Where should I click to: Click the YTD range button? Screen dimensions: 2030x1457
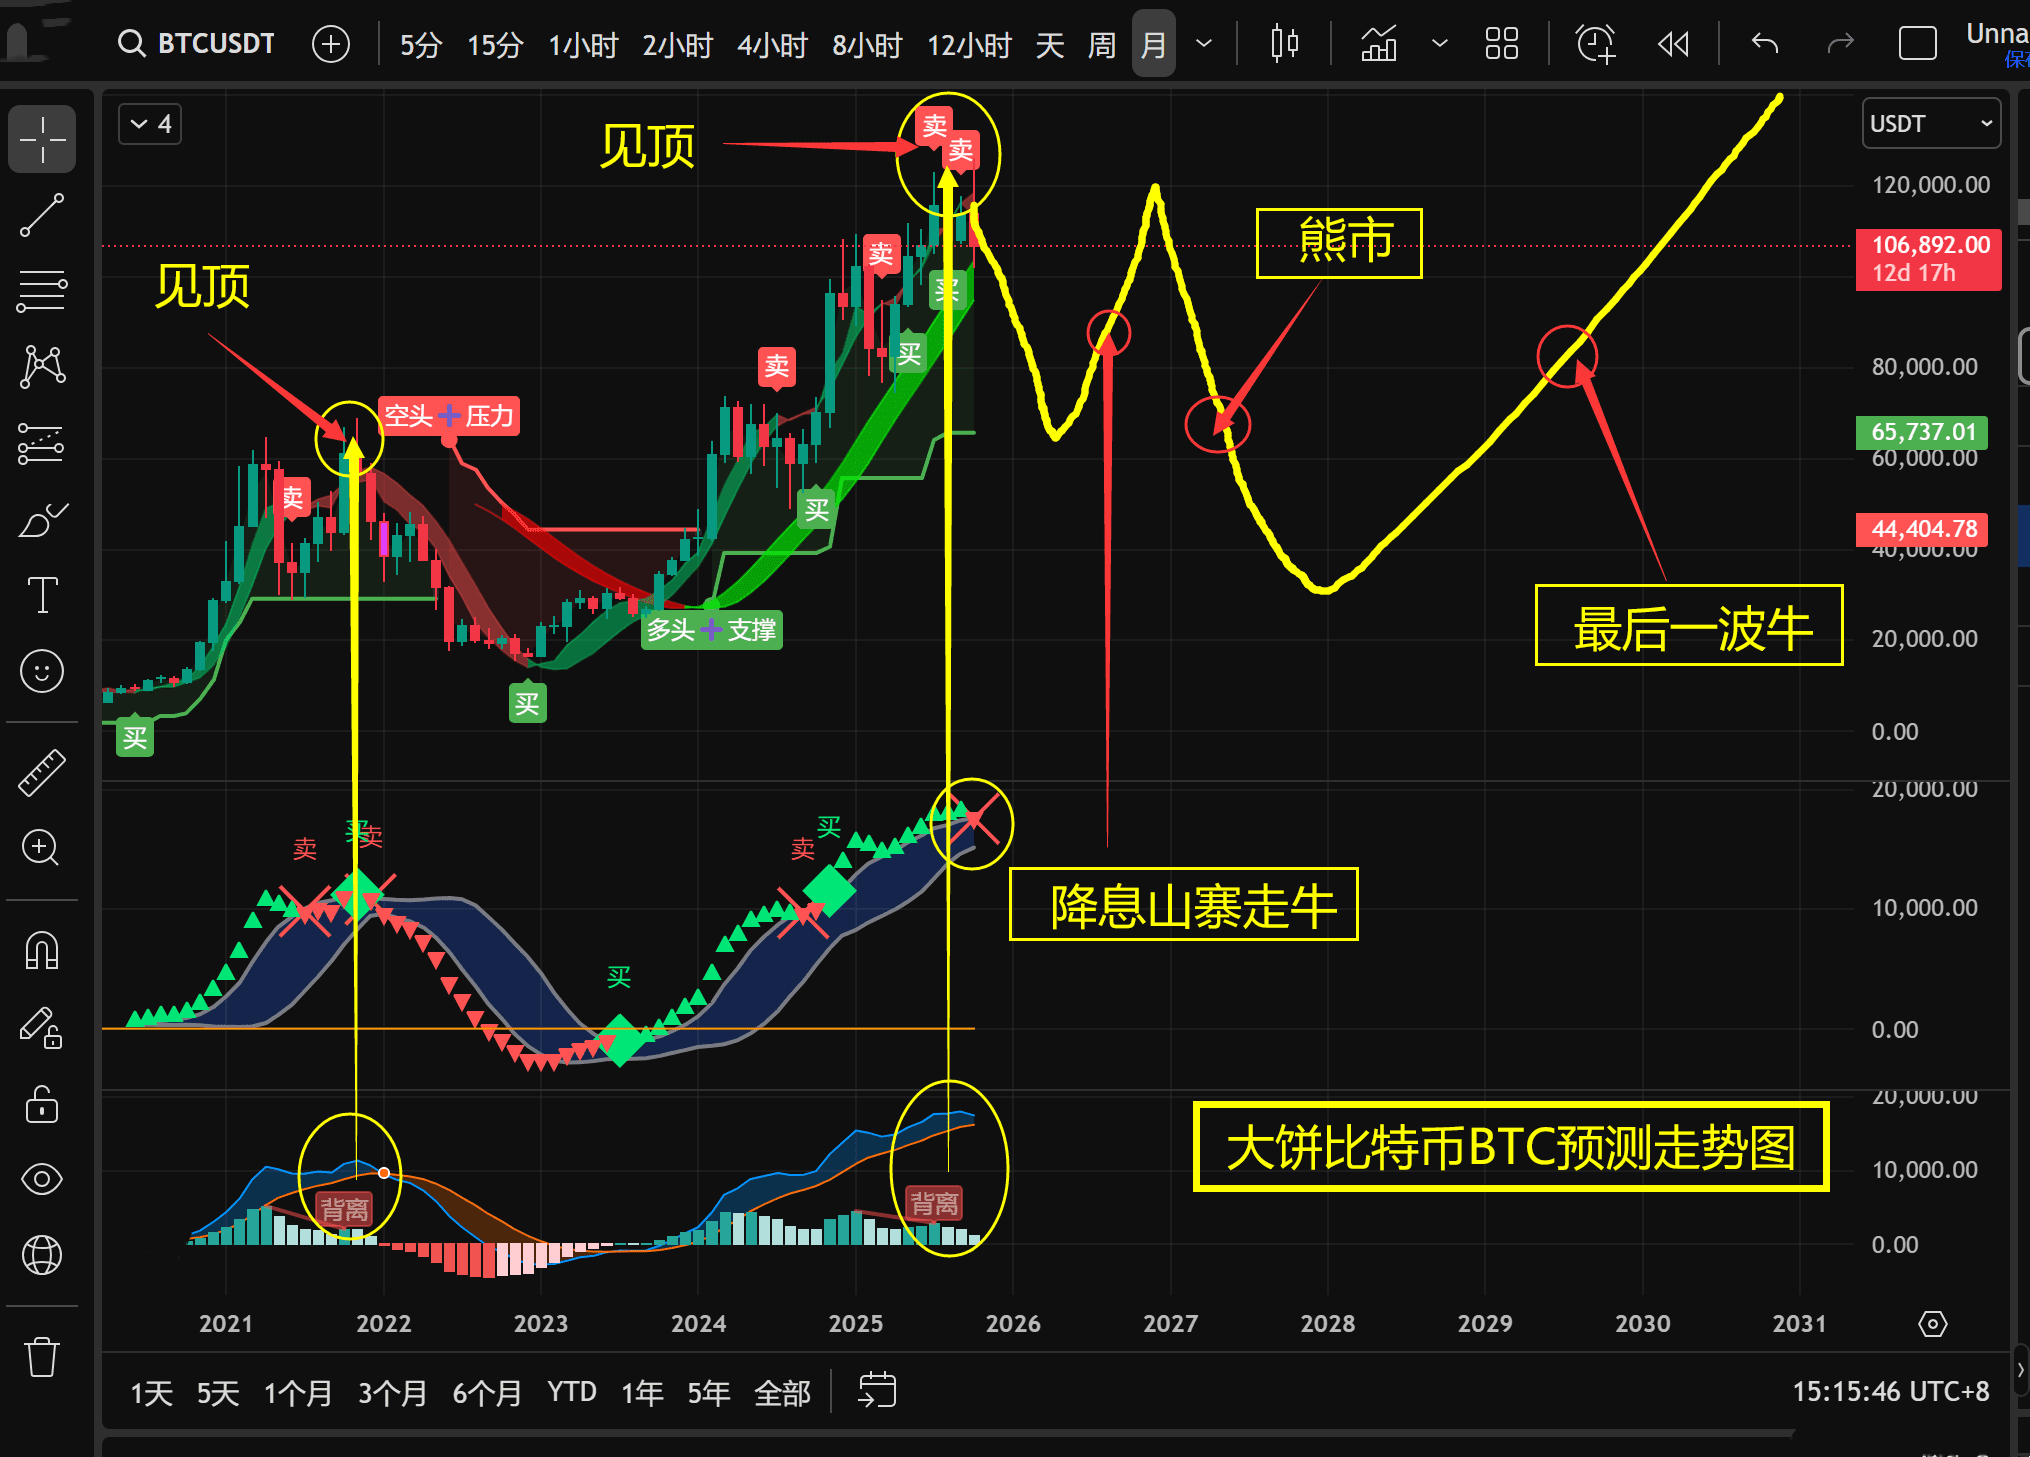click(x=571, y=1392)
